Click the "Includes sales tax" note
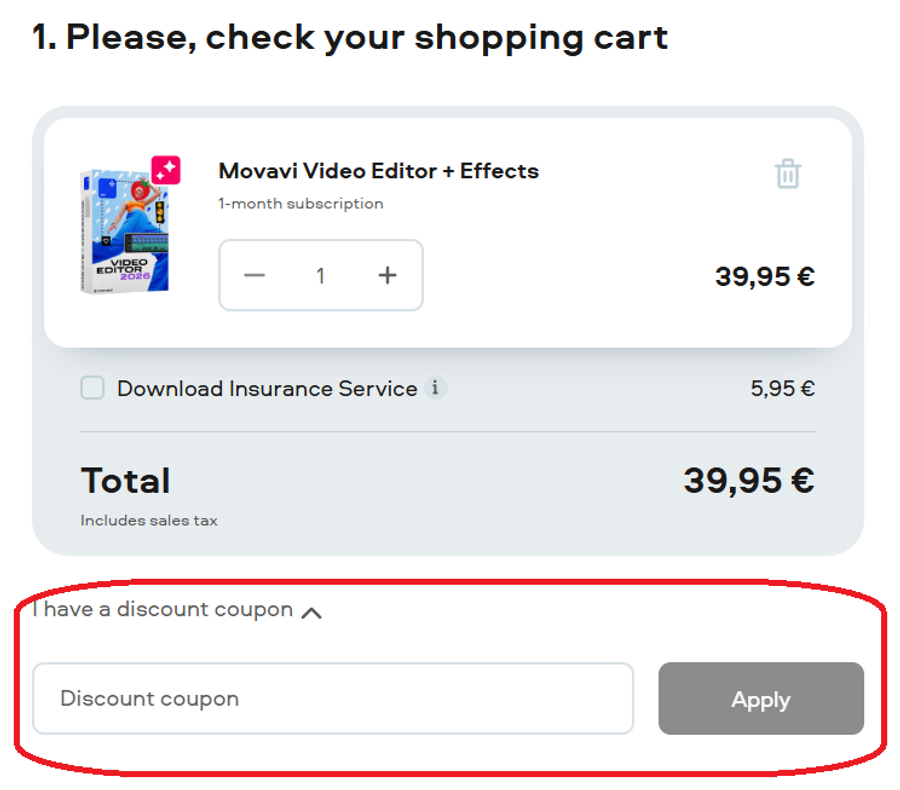This screenshot has height=790, width=900. pyautogui.click(x=149, y=520)
